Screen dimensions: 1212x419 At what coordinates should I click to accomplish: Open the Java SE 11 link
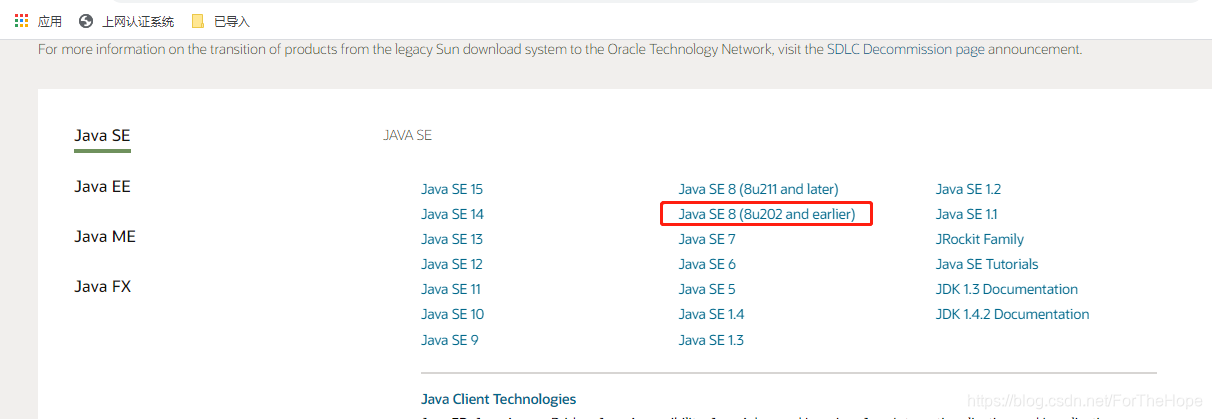pyautogui.click(x=451, y=289)
